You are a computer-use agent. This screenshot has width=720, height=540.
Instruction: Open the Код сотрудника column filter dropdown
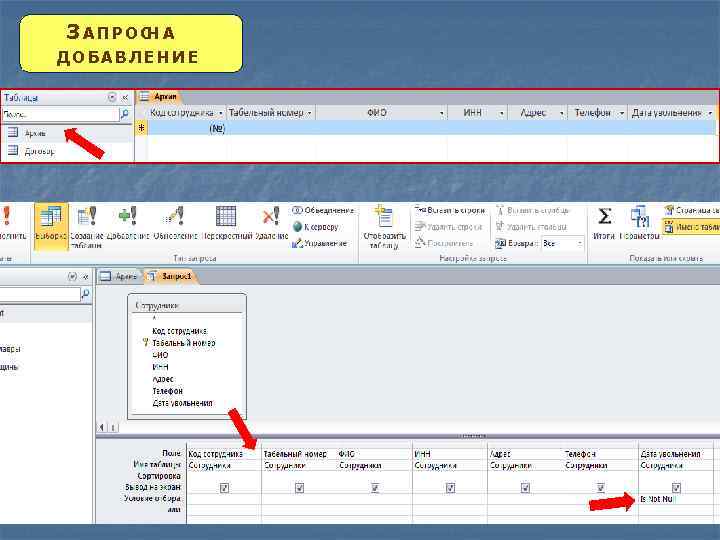tap(221, 113)
